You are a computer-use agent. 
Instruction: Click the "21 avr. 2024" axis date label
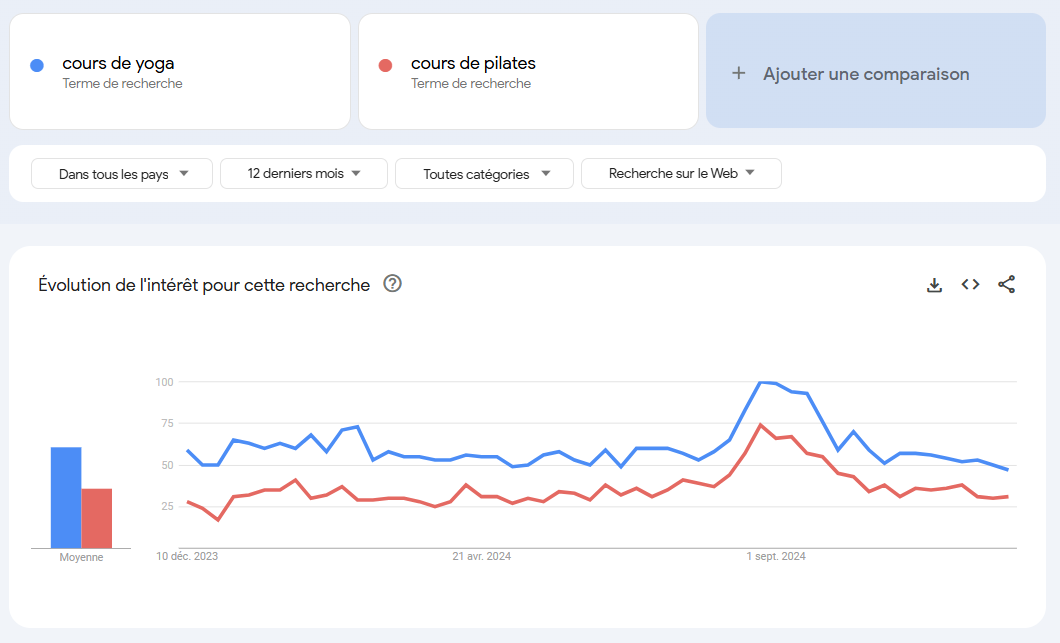click(481, 556)
